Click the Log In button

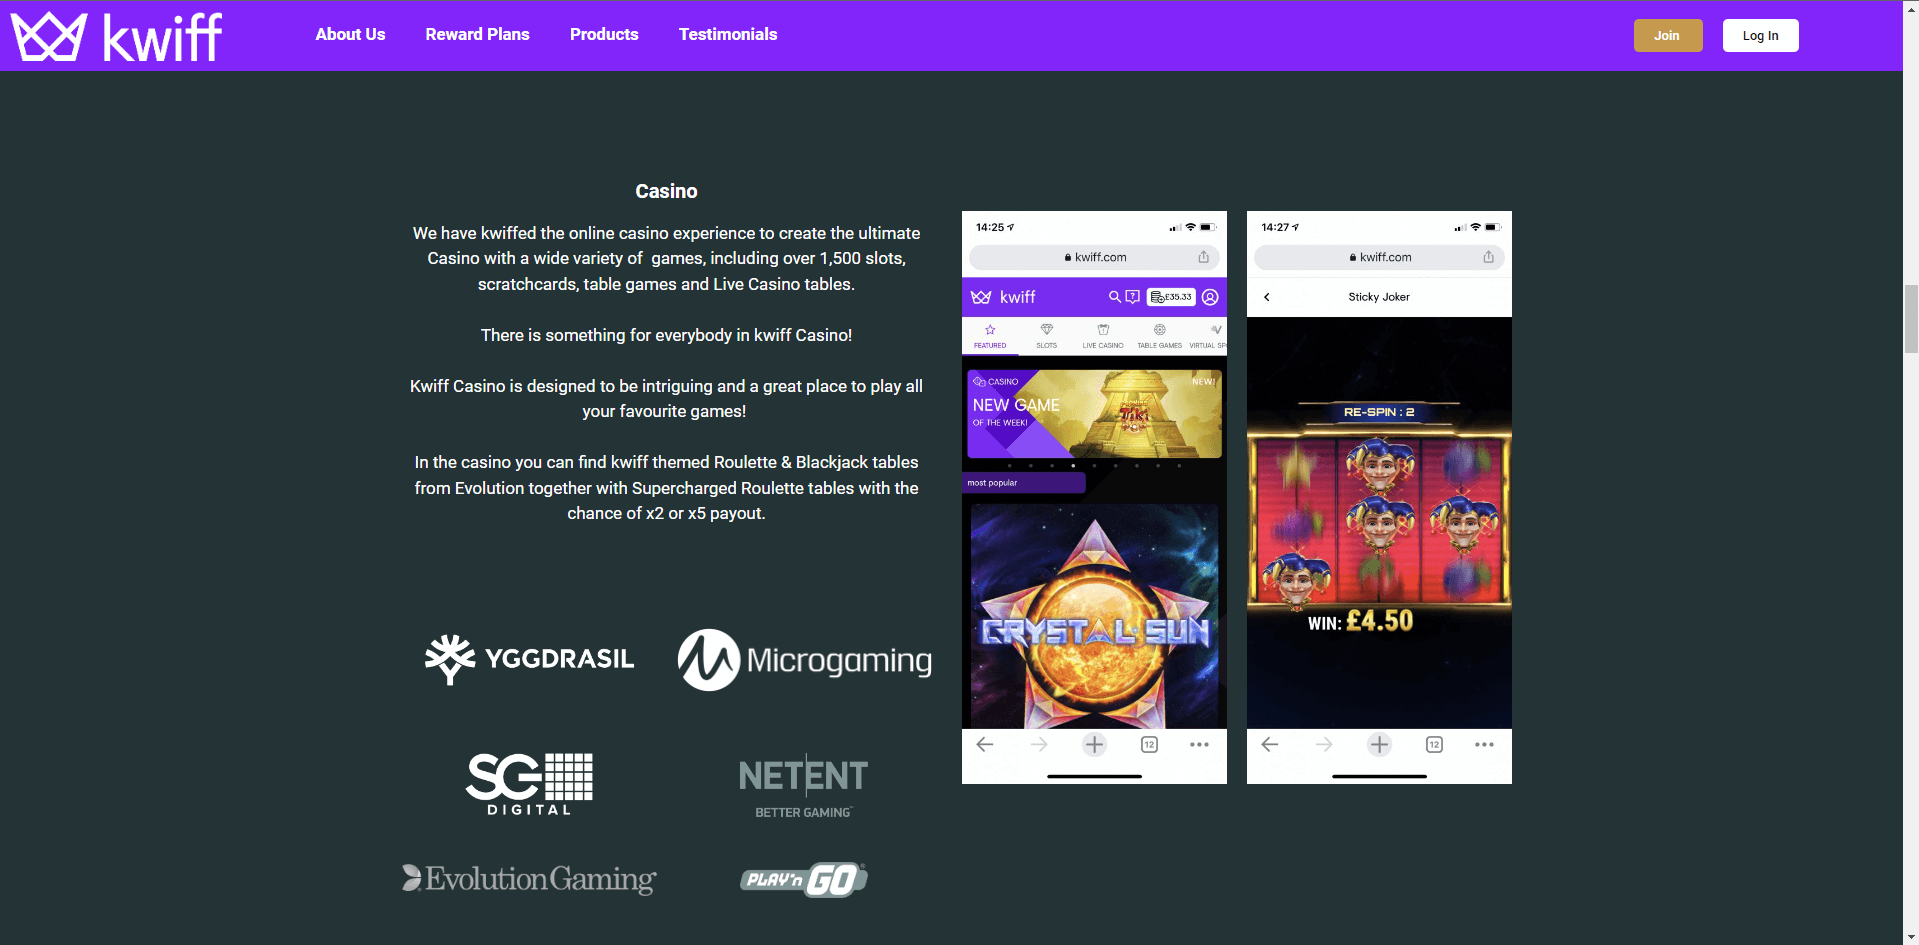tap(1760, 35)
